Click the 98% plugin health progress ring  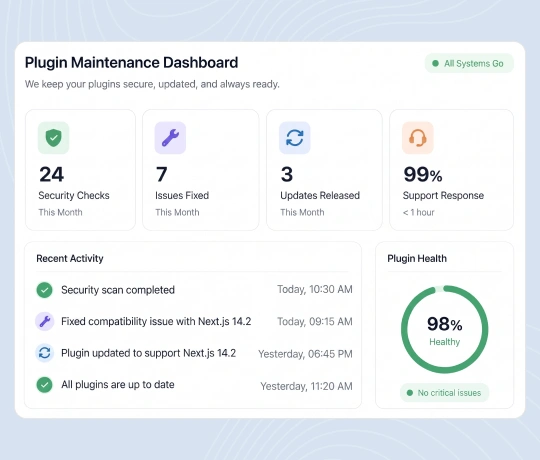click(x=444, y=329)
